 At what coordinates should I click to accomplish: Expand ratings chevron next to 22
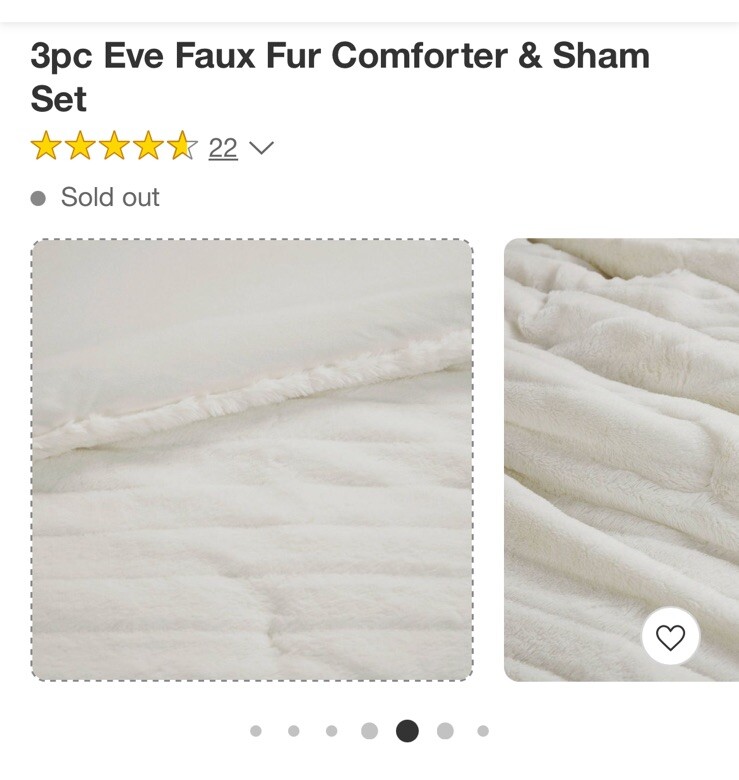[261, 148]
